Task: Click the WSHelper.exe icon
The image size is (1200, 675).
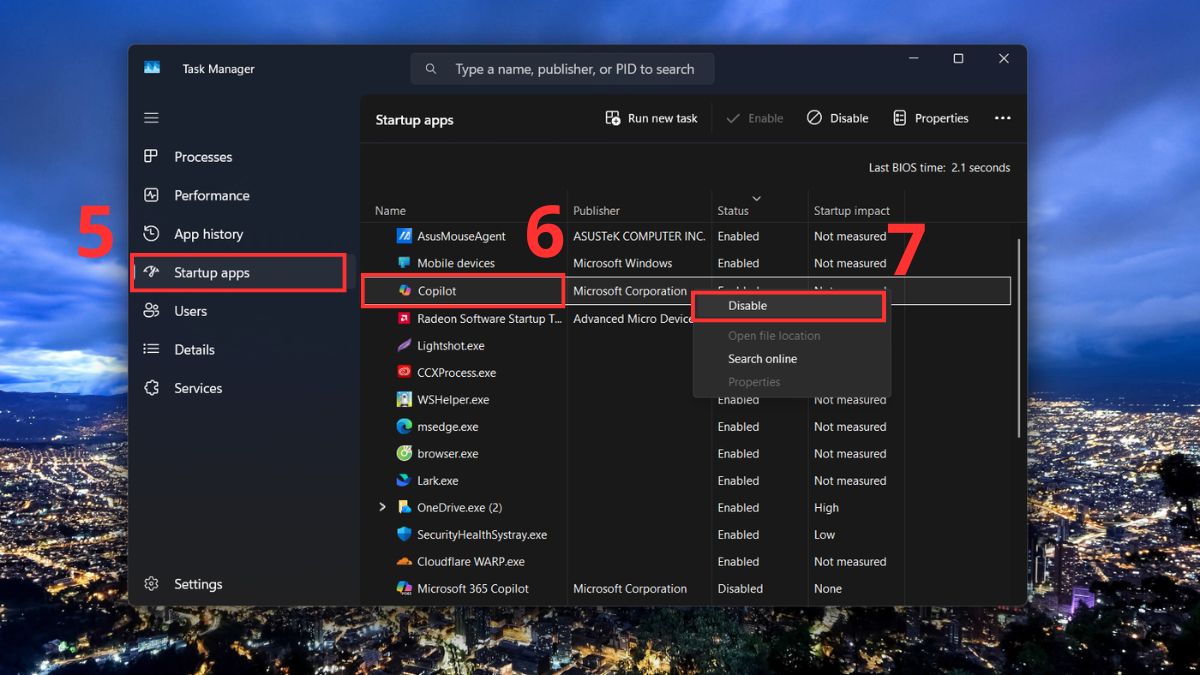Action: pos(404,399)
